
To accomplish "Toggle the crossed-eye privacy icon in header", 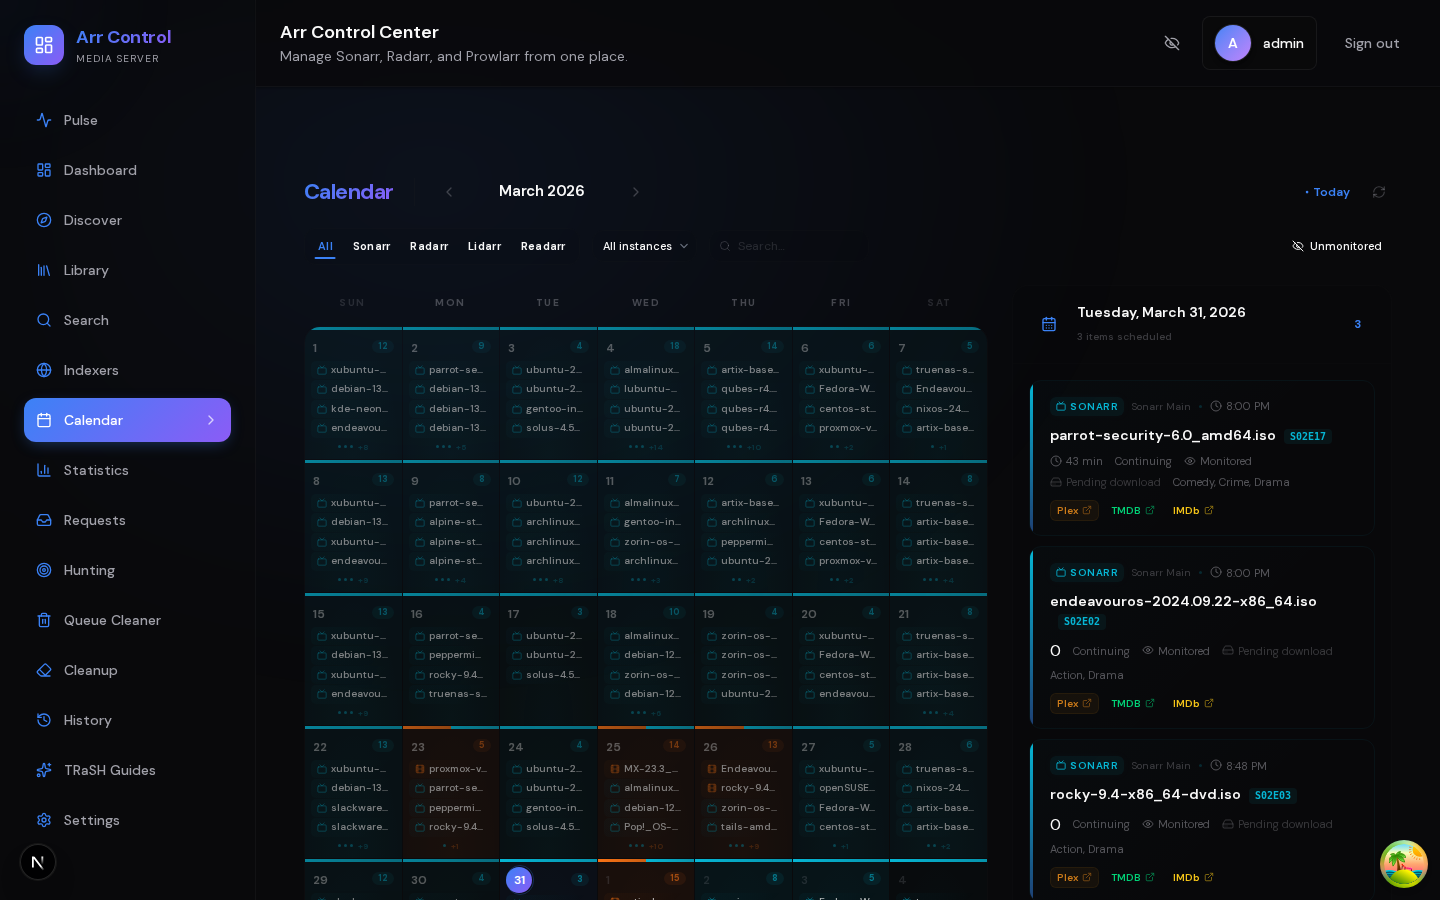I will click(x=1172, y=43).
